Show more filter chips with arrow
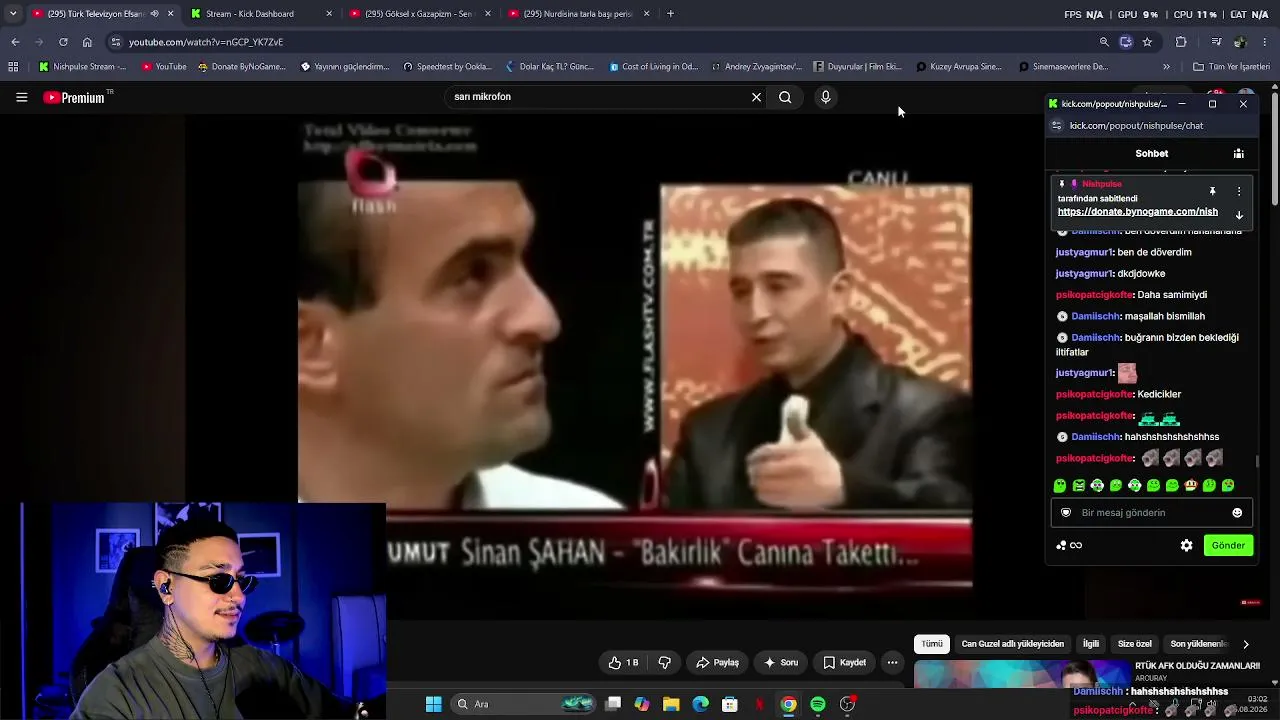 coord(1245,644)
